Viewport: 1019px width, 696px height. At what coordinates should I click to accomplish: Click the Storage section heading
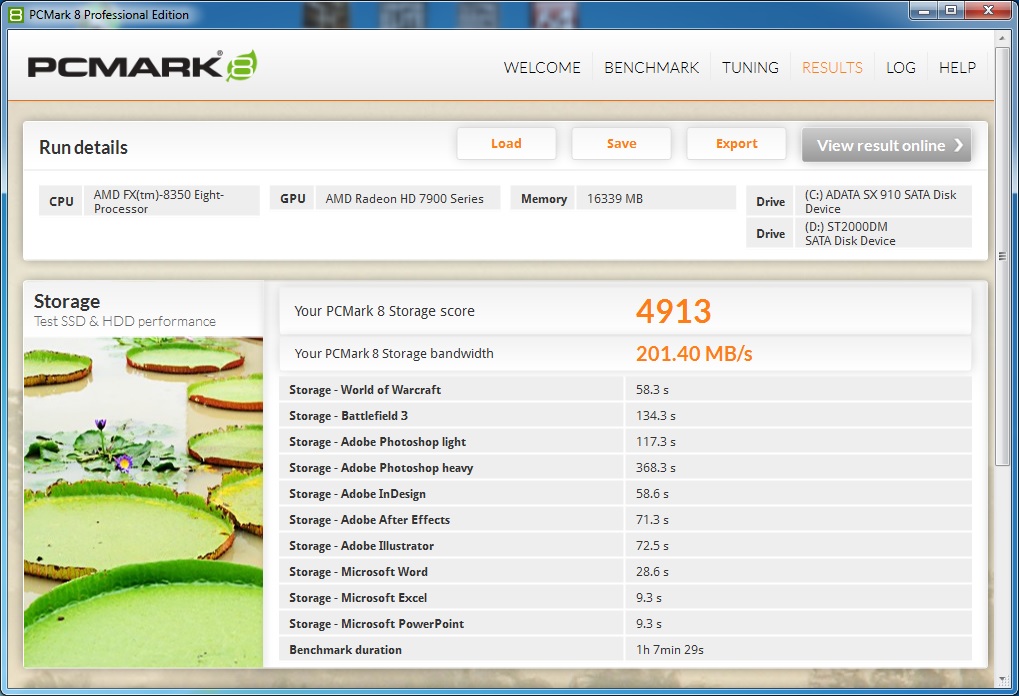pyautogui.click(x=66, y=302)
